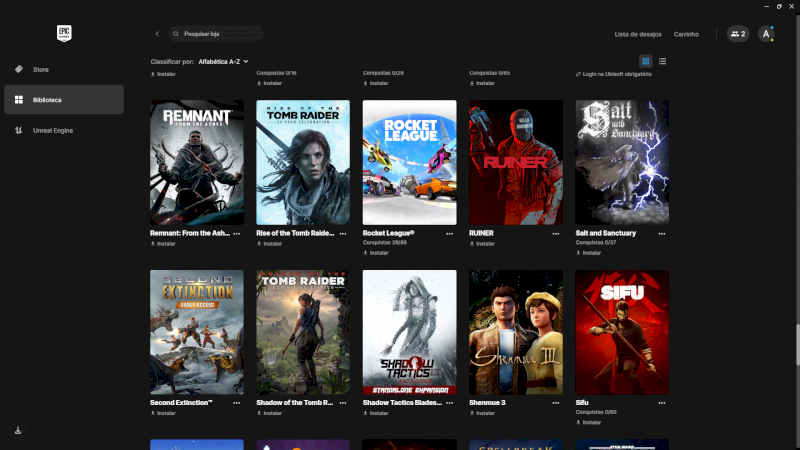
Task: Select the Salt and Sanctuary cover thumbnail
Action: (x=622, y=162)
